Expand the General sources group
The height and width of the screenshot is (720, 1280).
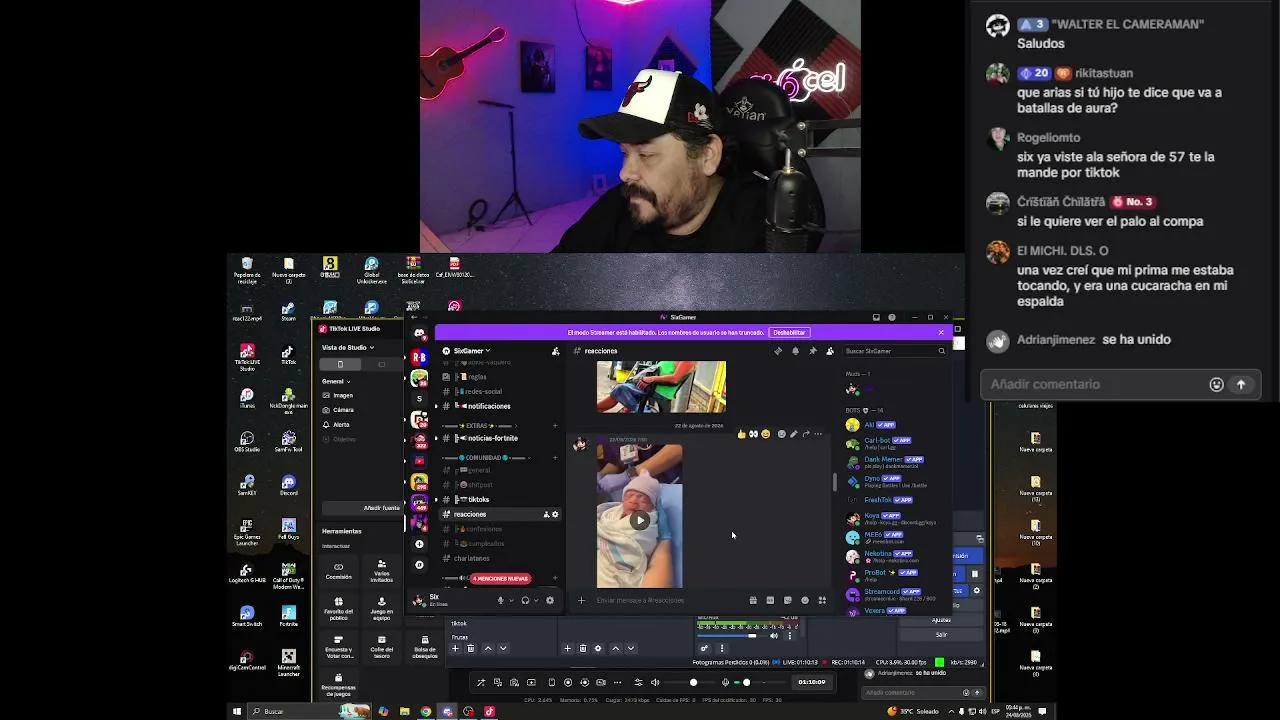(x=336, y=381)
